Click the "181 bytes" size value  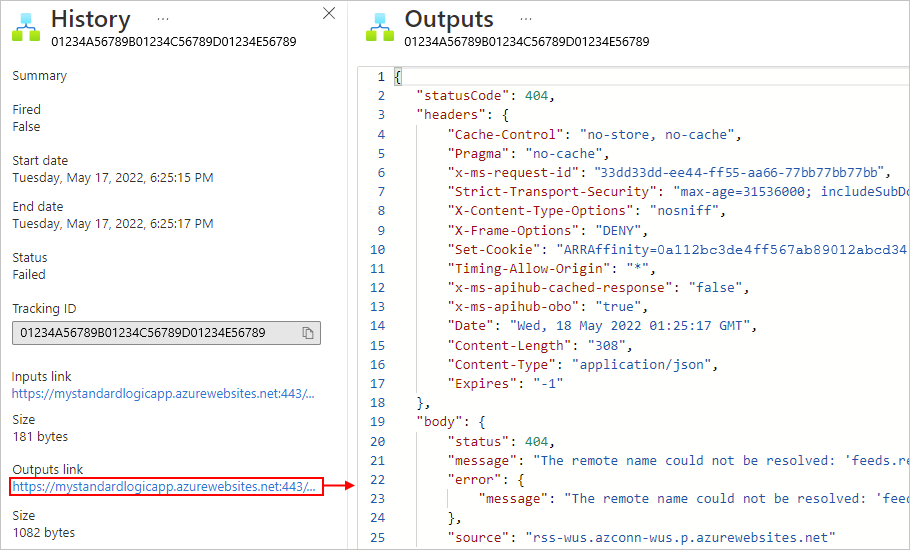(x=40, y=436)
